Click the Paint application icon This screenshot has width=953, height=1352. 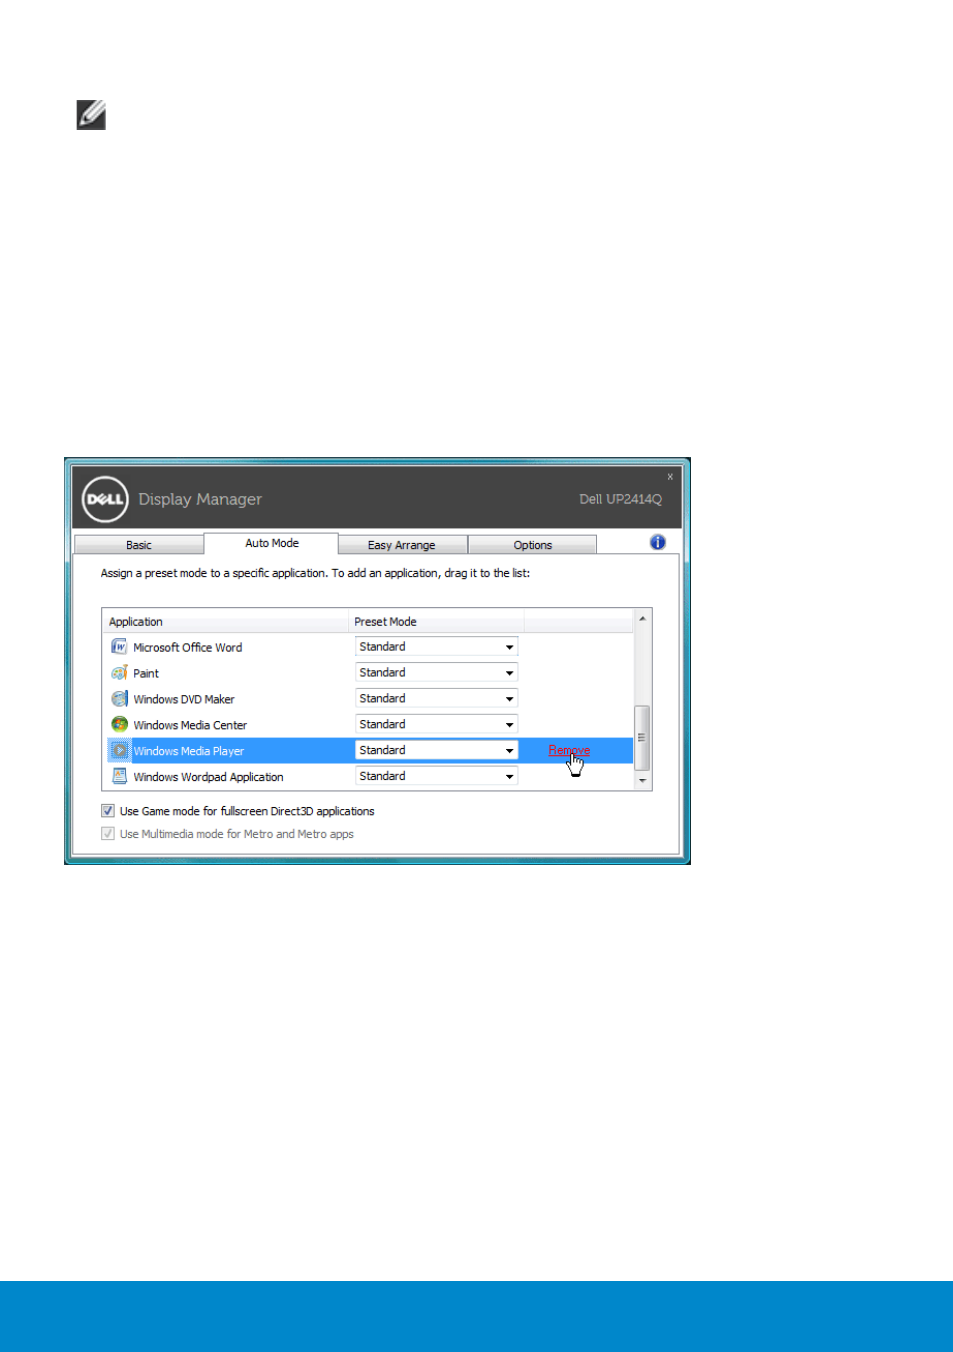click(x=119, y=673)
